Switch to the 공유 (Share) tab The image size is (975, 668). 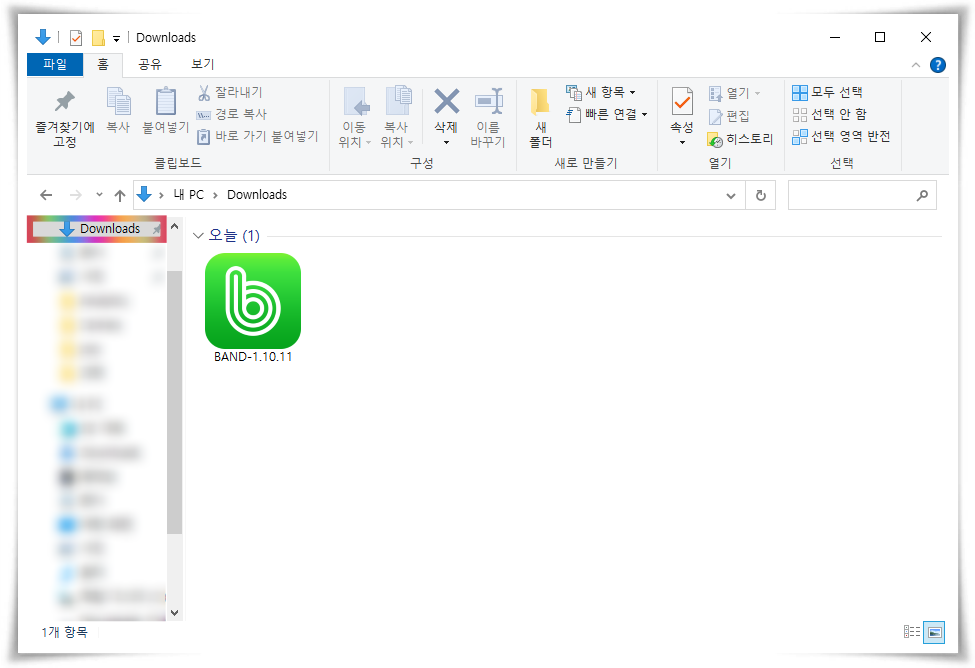click(150, 64)
